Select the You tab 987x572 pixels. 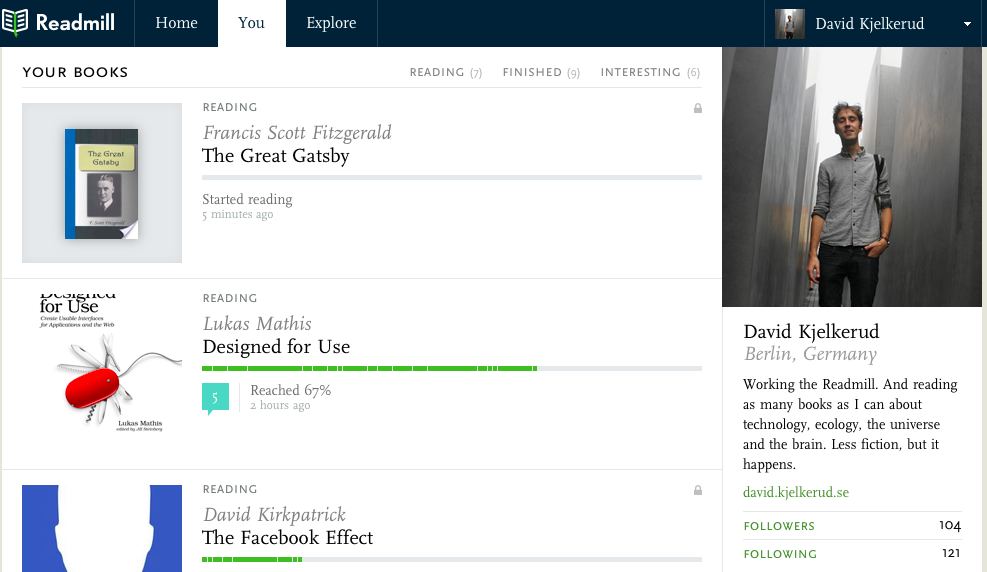click(251, 23)
